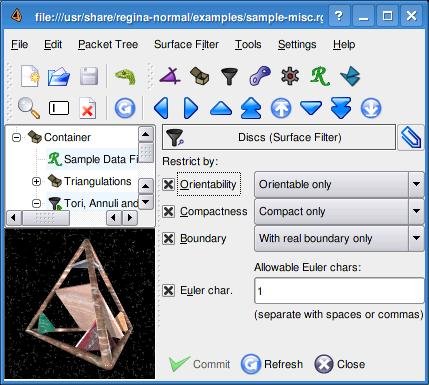This screenshot has height=385, width=429.
Task: Disable the Euler char. checkbox
Action: [x=168, y=290]
